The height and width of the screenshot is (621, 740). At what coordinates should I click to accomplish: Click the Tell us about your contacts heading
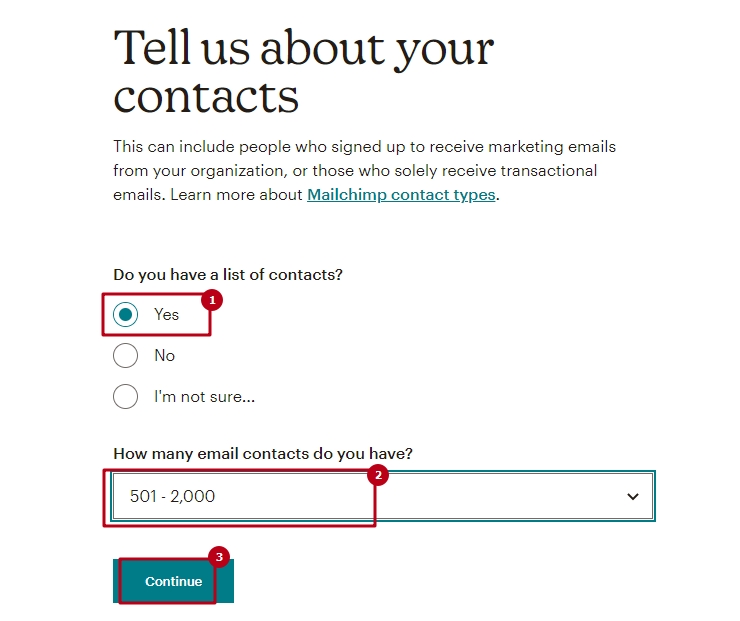pos(303,72)
